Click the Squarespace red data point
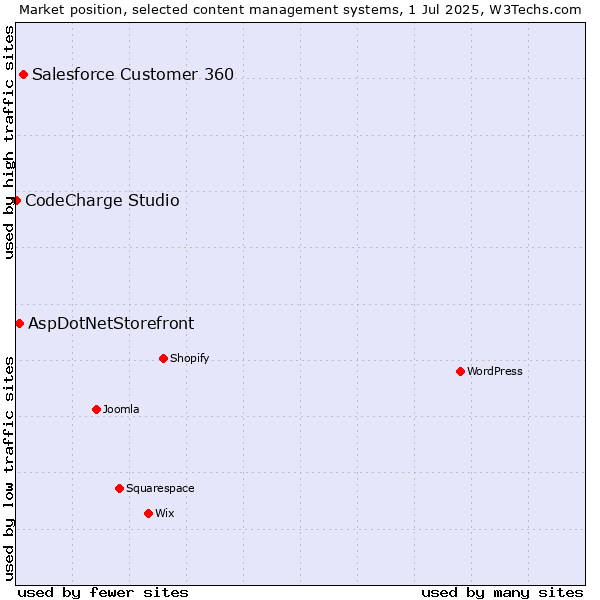 (x=119, y=489)
